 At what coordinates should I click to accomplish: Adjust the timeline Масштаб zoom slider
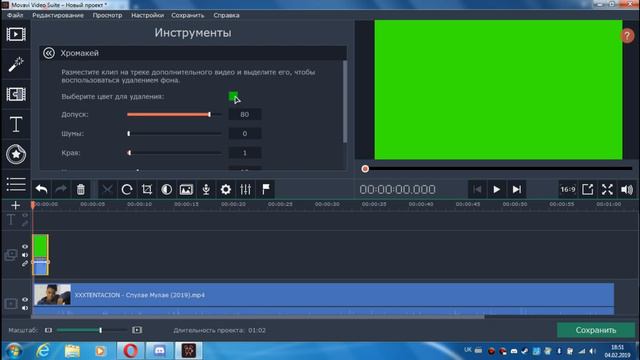93,330
